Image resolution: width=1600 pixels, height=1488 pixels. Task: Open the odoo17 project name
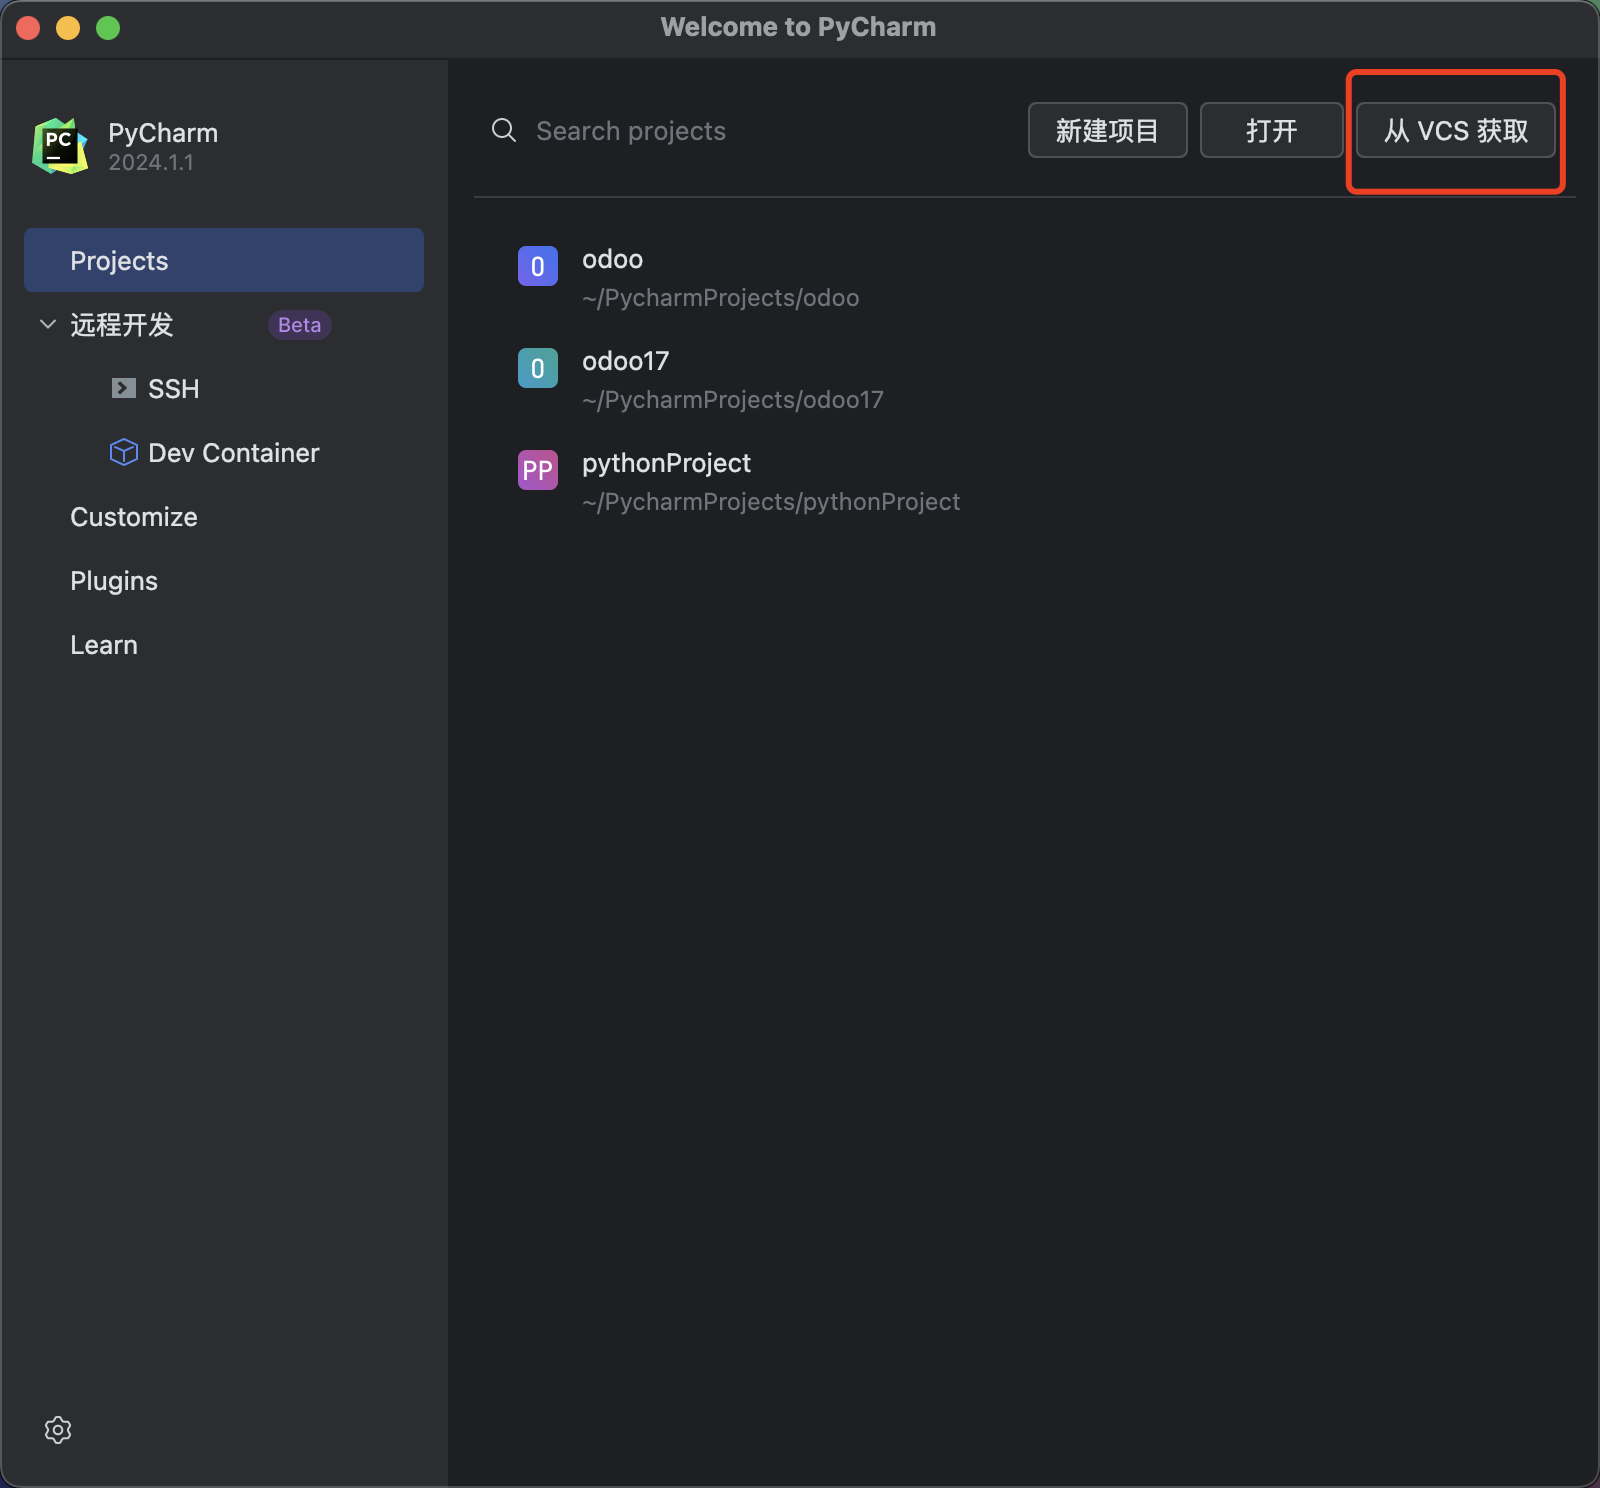(x=626, y=361)
